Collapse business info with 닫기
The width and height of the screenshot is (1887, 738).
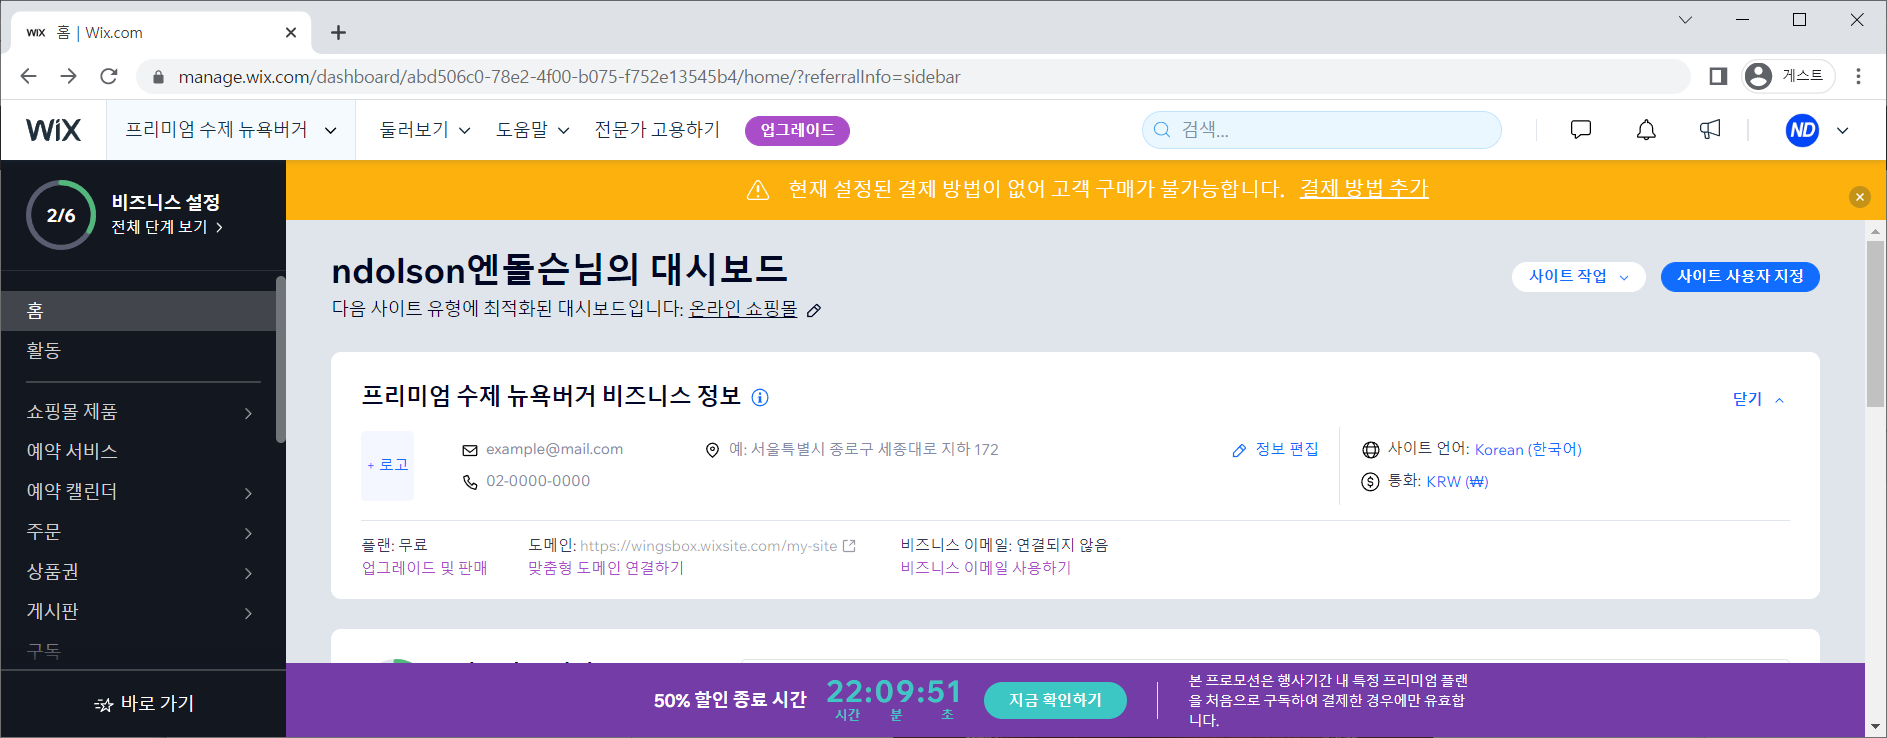[1758, 399]
